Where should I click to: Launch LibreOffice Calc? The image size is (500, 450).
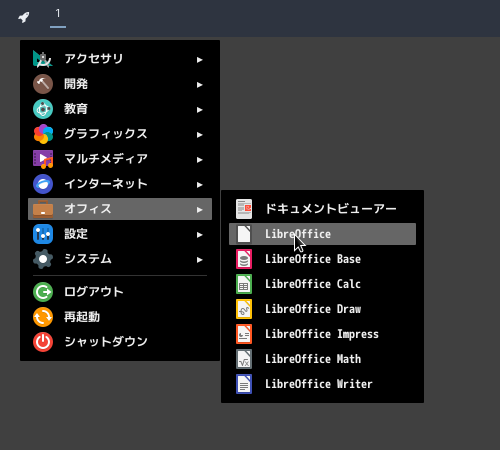point(322,284)
